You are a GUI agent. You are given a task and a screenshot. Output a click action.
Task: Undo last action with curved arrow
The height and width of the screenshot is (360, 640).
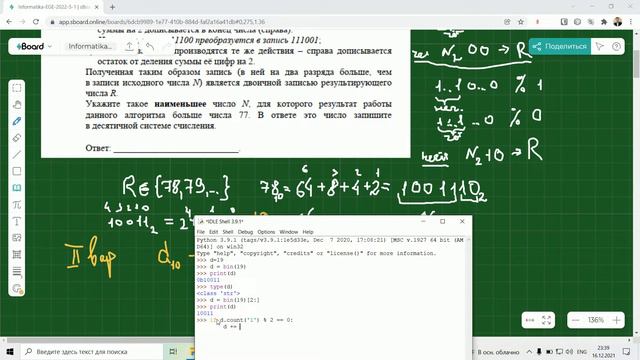coord(150,47)
